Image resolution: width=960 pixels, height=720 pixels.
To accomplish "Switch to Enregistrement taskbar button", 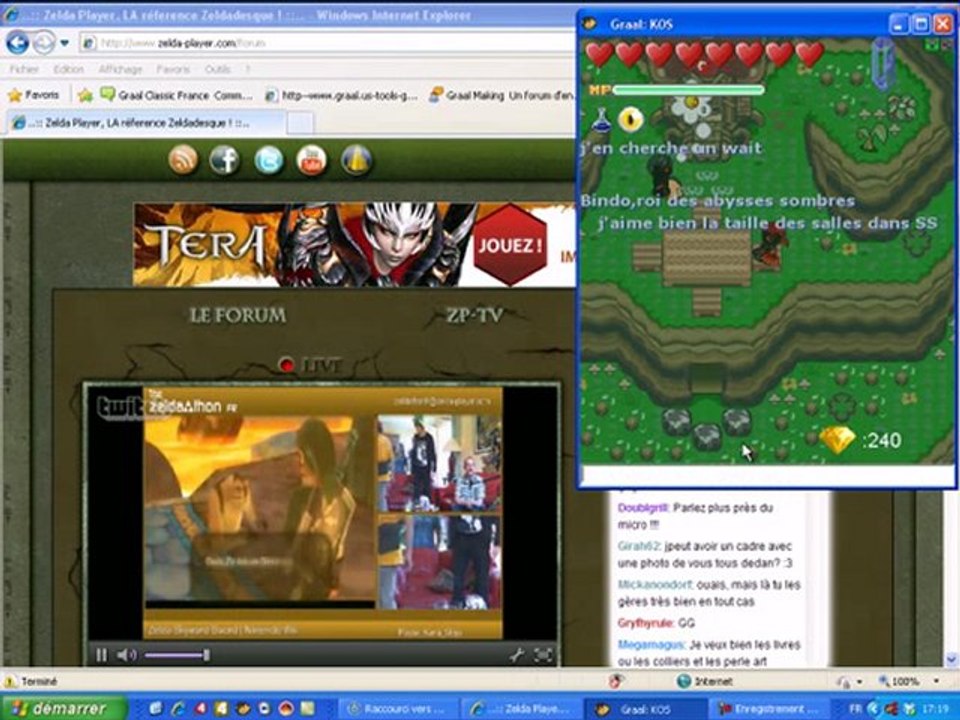I will pos(767,710).
